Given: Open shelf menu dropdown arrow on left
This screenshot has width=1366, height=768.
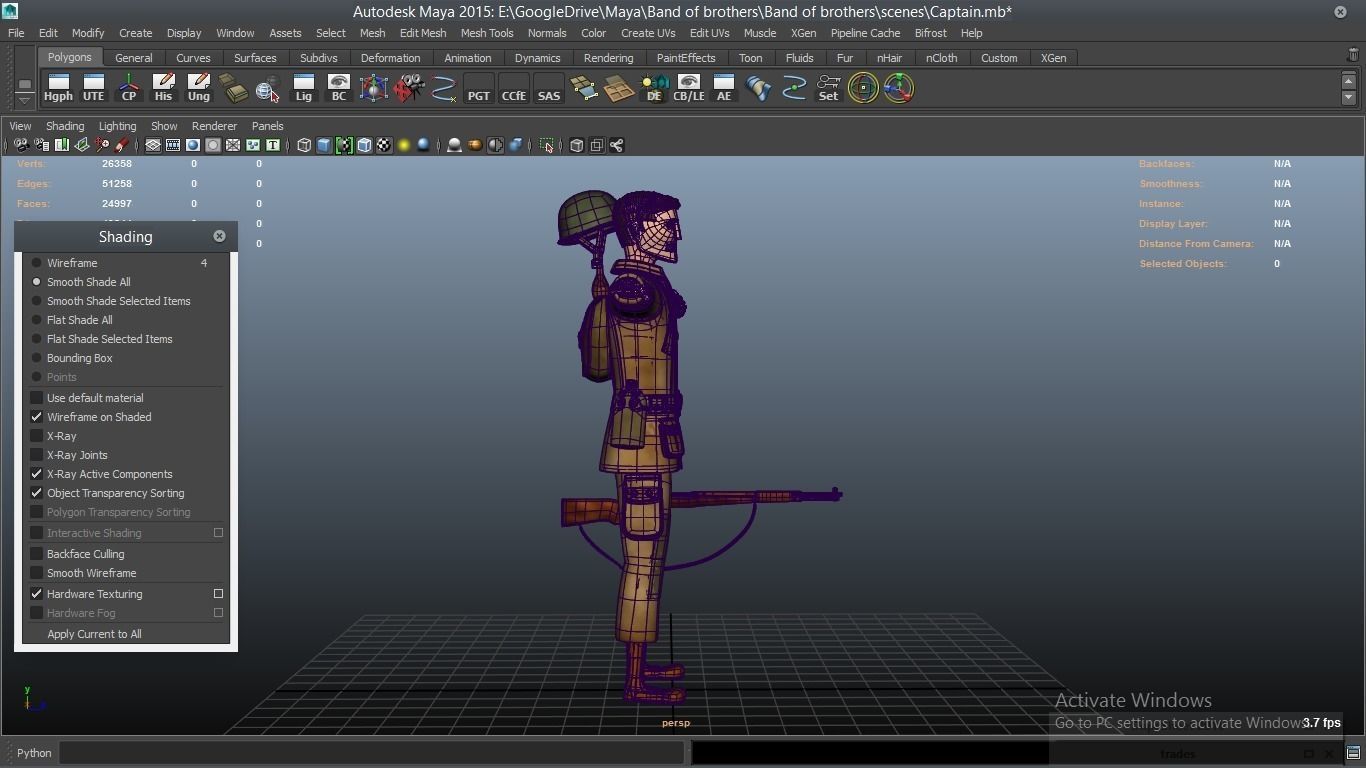Looking at the screenshot, I should [24, 101].
